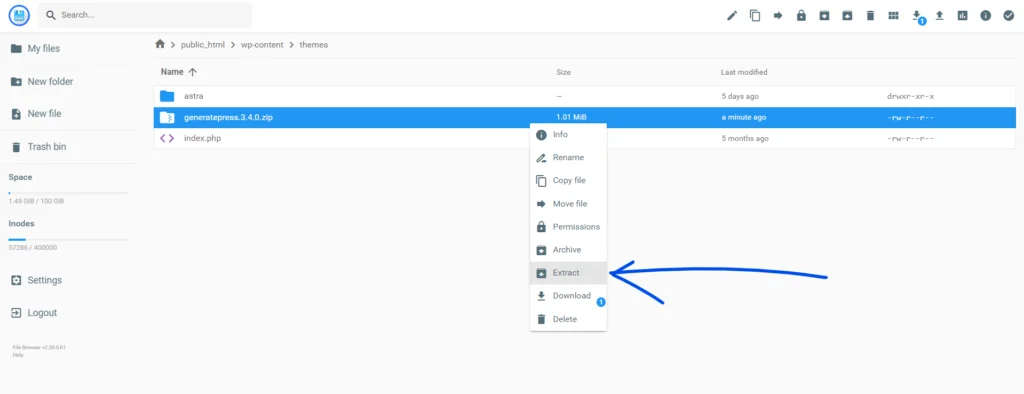Viewport: 1024px width, 394px height.
Task: Click the File Browser logo icon
Action: point(20,15)
